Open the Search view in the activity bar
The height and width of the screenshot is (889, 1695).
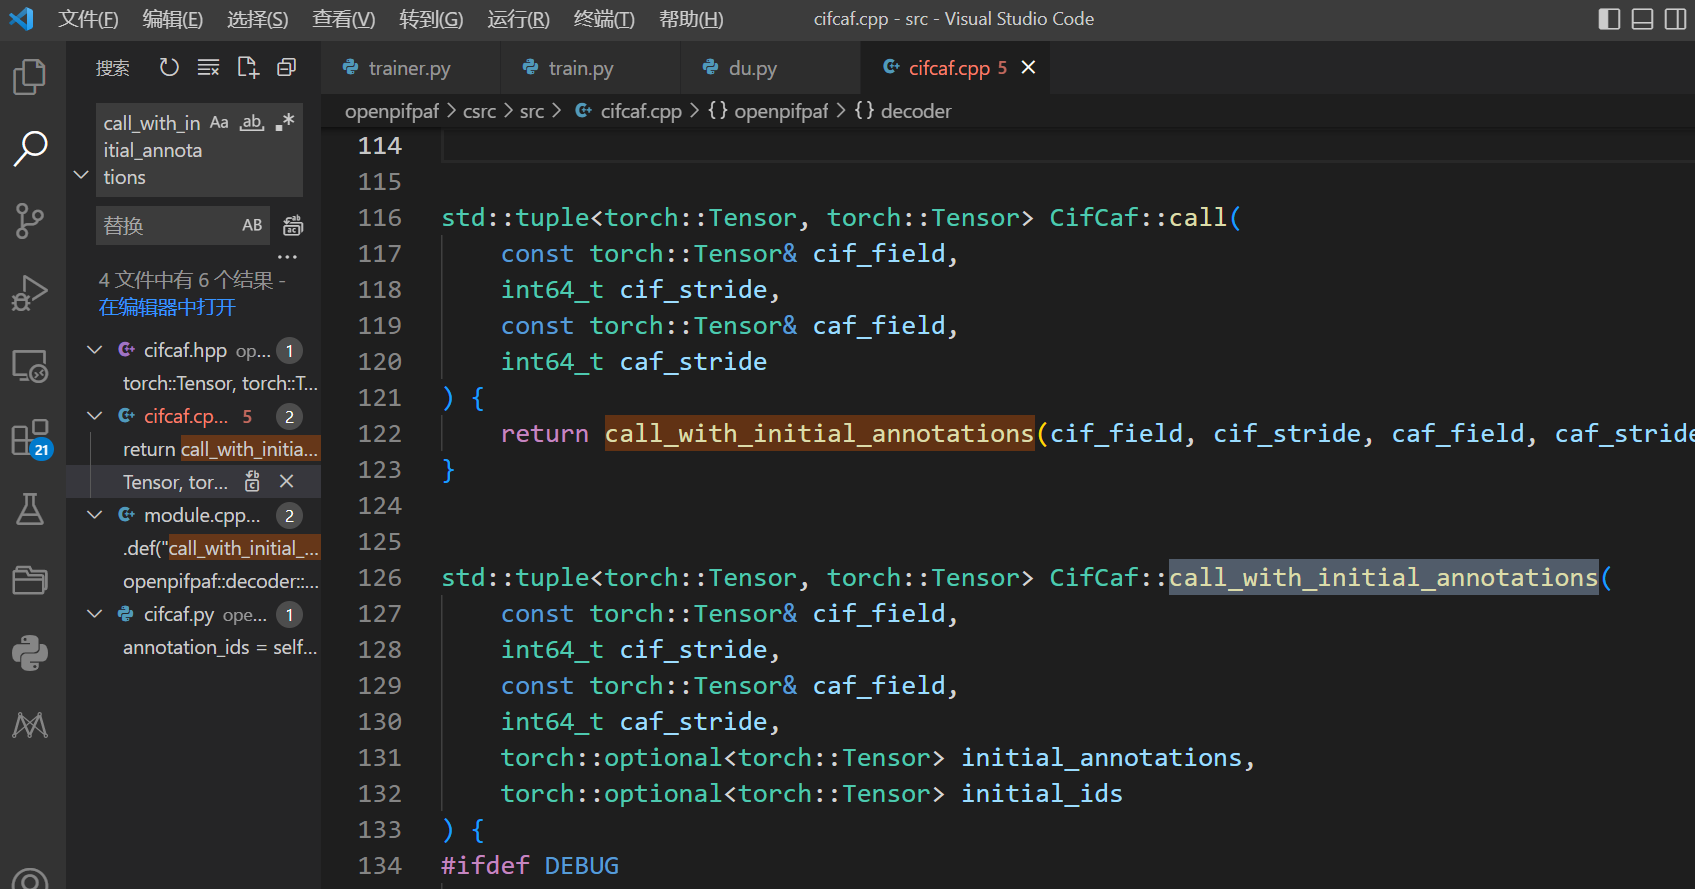pos(30,148)
